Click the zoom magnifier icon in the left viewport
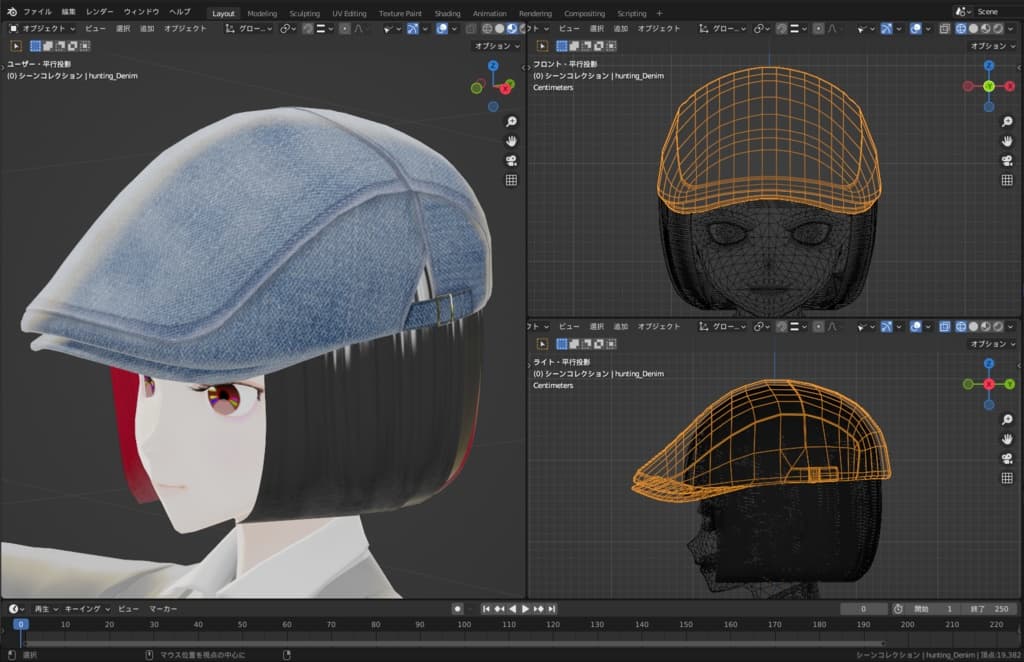 click(x=511, y=120)
